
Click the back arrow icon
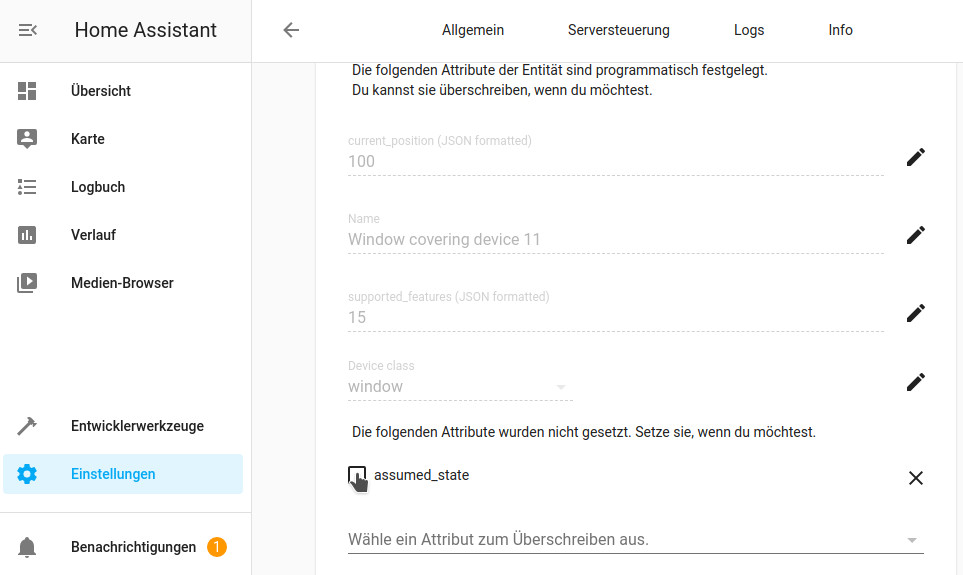(x=291, y=30)
